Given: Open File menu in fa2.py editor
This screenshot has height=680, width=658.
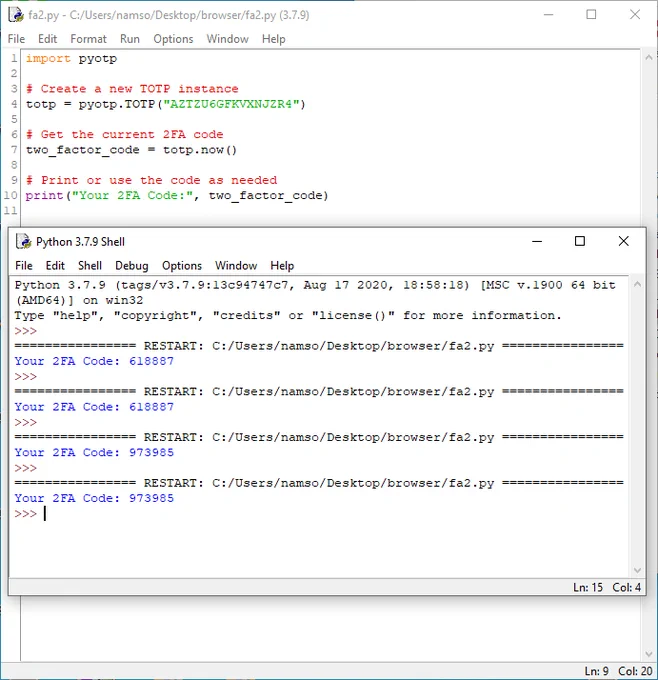Looking at the screenshot, I should click(16, 39).
